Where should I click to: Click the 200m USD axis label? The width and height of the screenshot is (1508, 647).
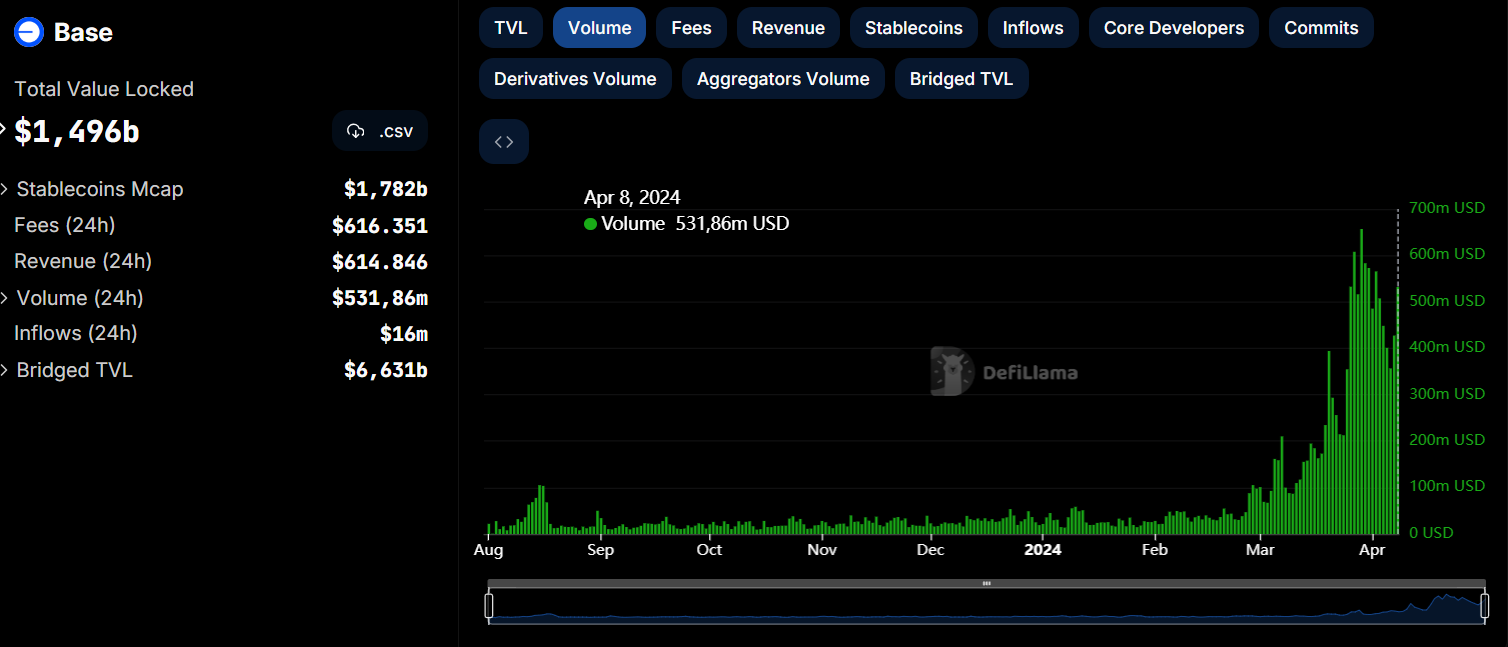pyautogui.click(x=1447, y=439)
